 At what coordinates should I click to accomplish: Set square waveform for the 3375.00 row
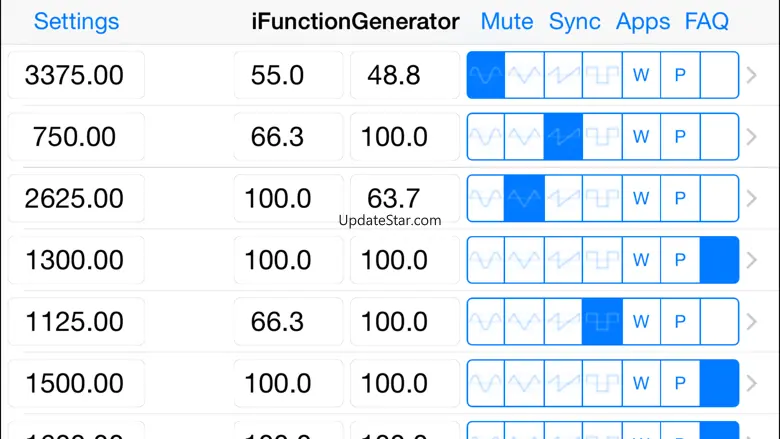(x=602, y=75)
